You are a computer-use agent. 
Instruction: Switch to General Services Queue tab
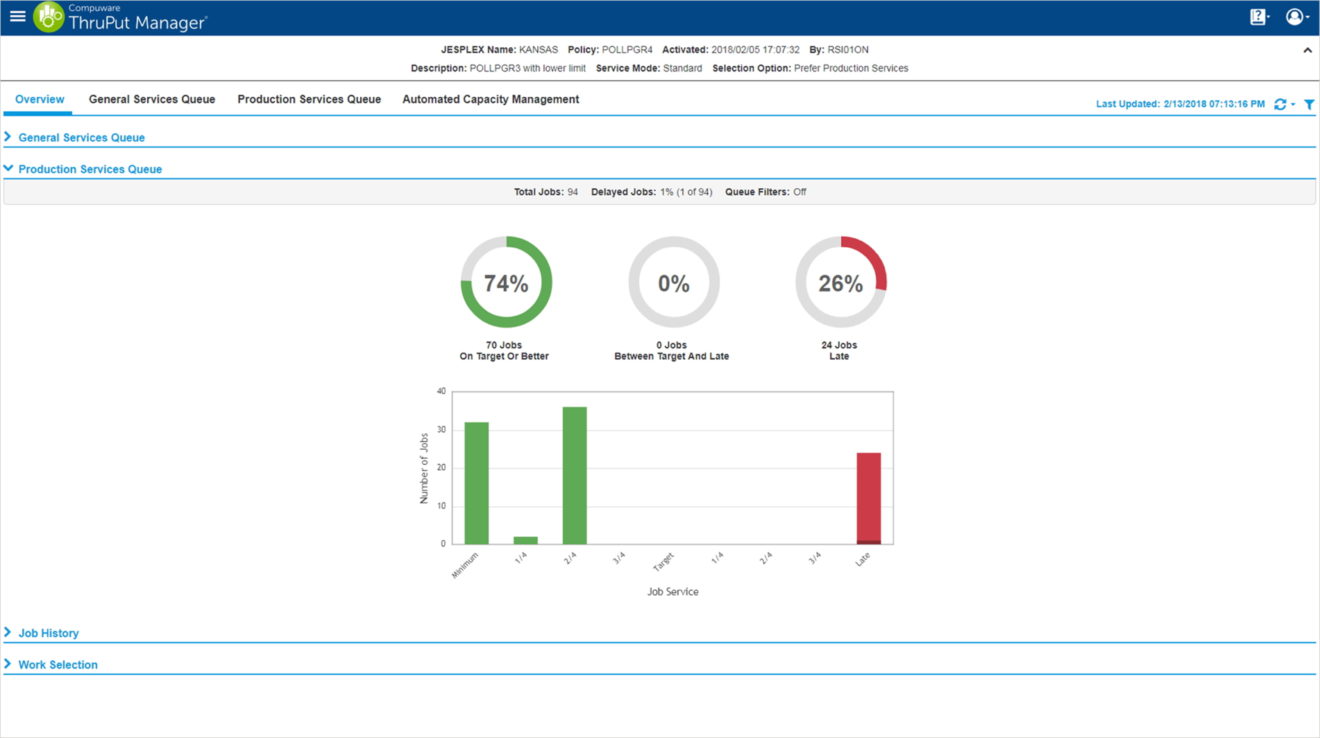[152, 100]
